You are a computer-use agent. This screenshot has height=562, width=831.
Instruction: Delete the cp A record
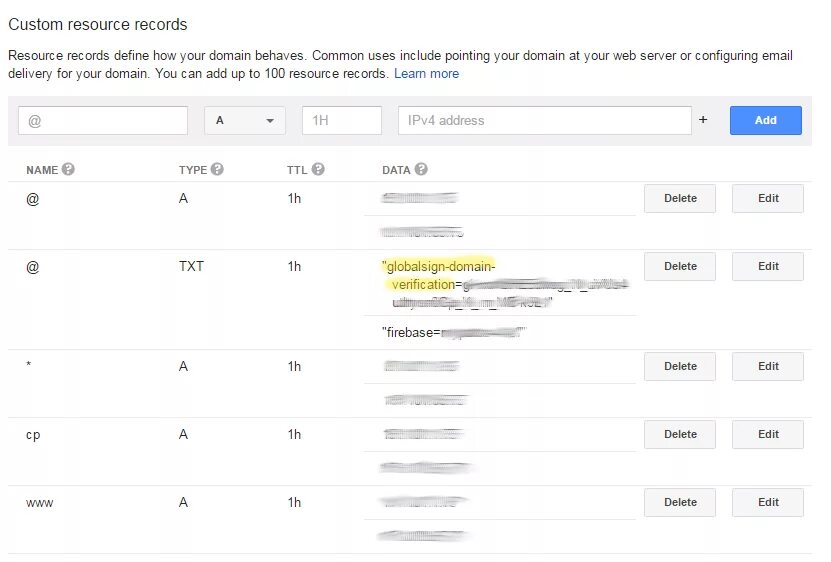(x=680, y=434)
